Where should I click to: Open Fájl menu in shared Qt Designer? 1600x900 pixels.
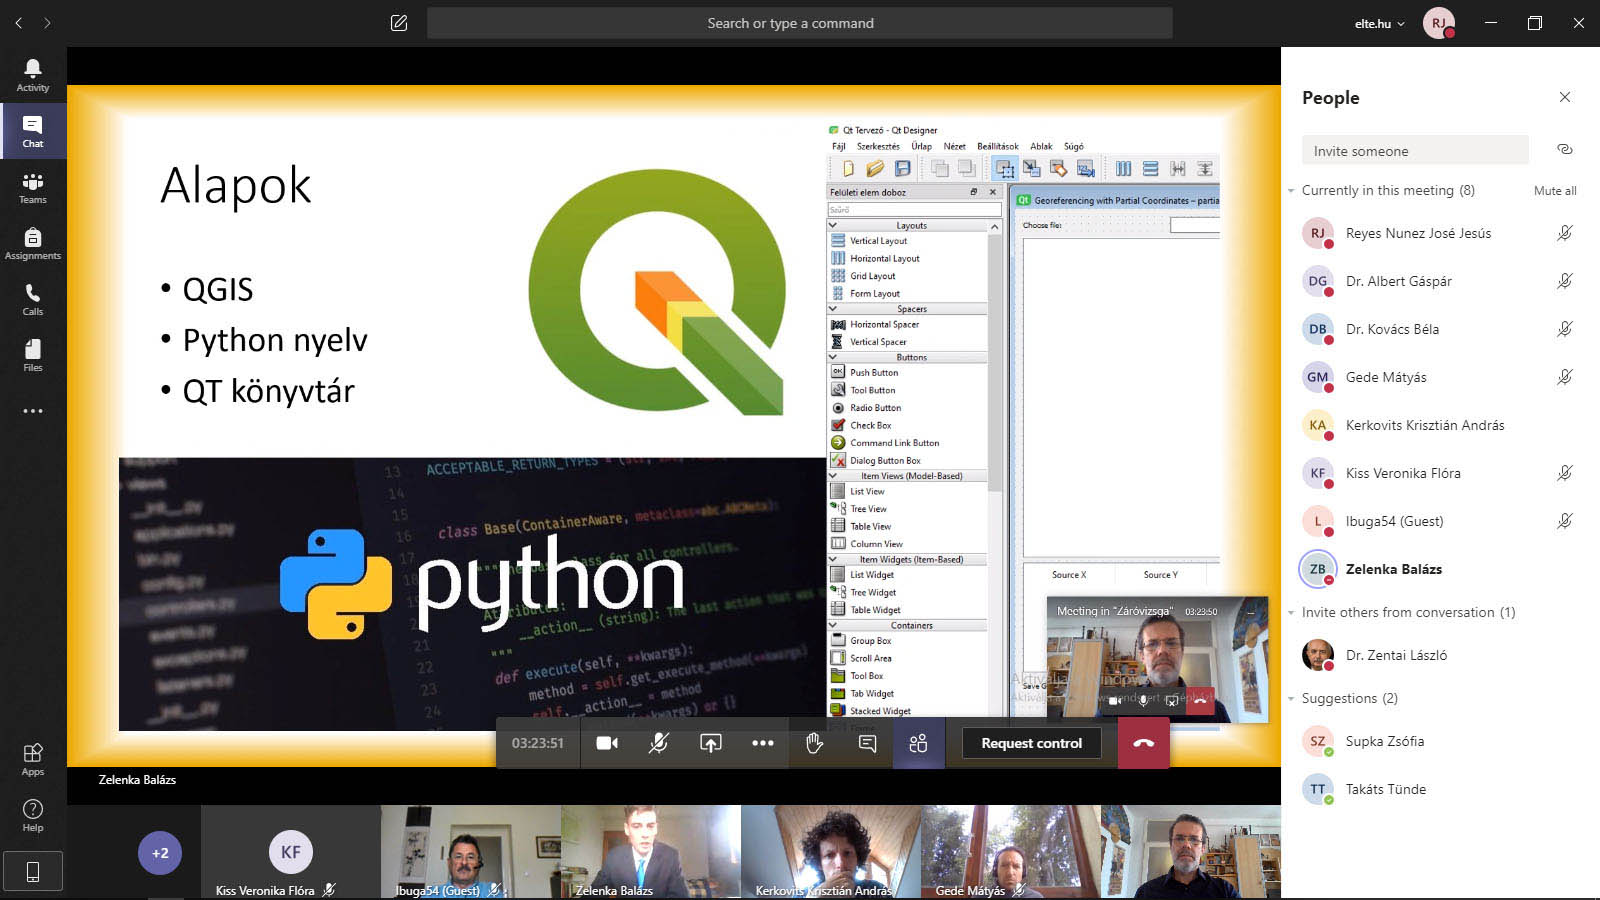(838, 146)
